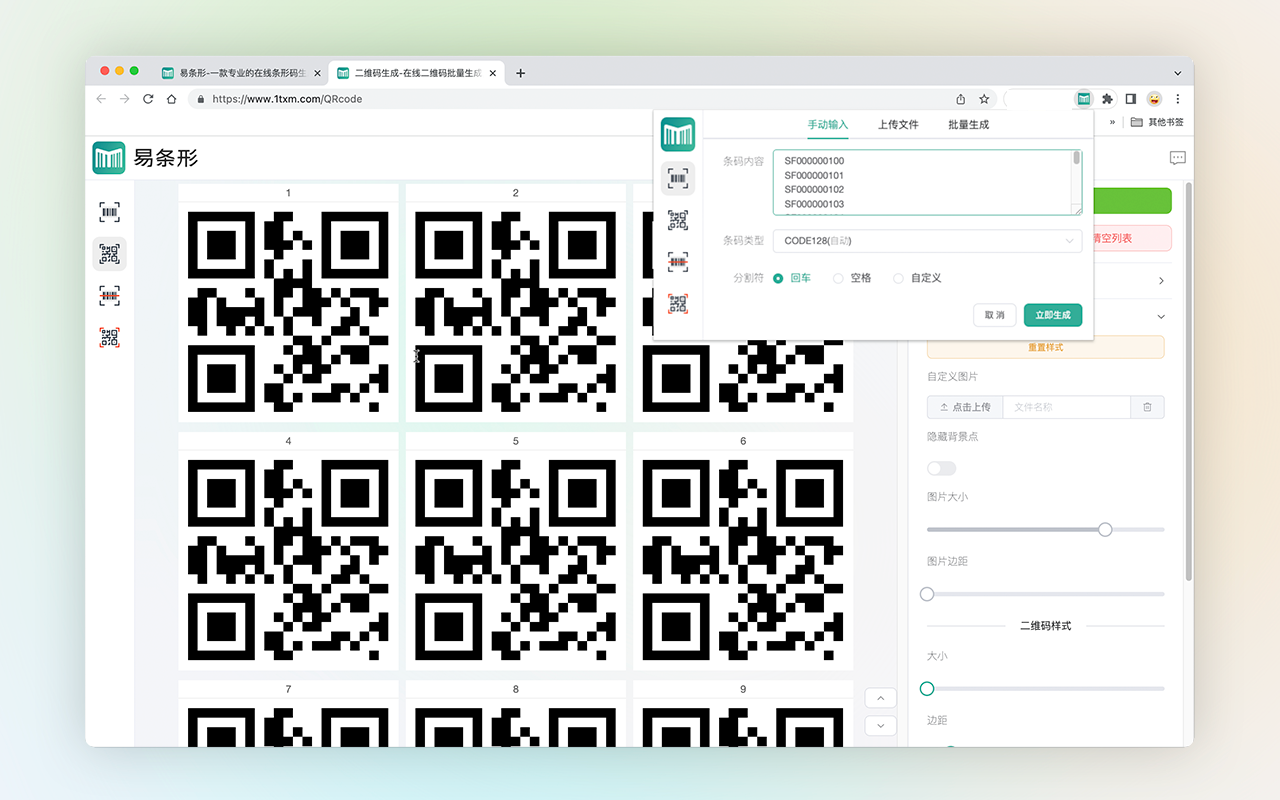Navigate back in the browser

(101, 99)
